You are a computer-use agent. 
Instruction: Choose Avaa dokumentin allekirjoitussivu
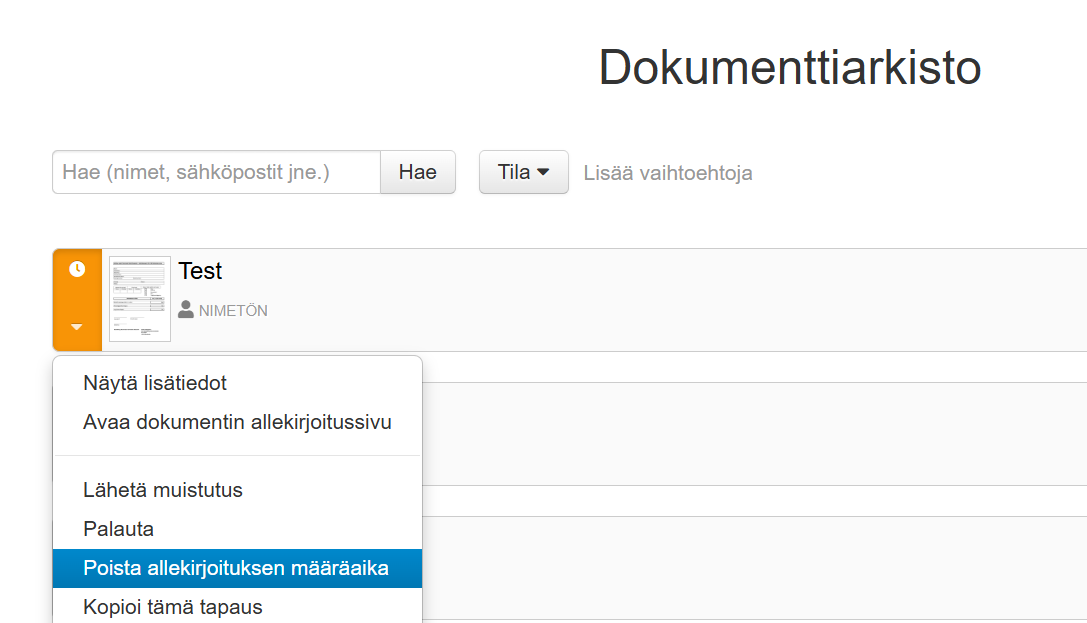tap(237, 422)
